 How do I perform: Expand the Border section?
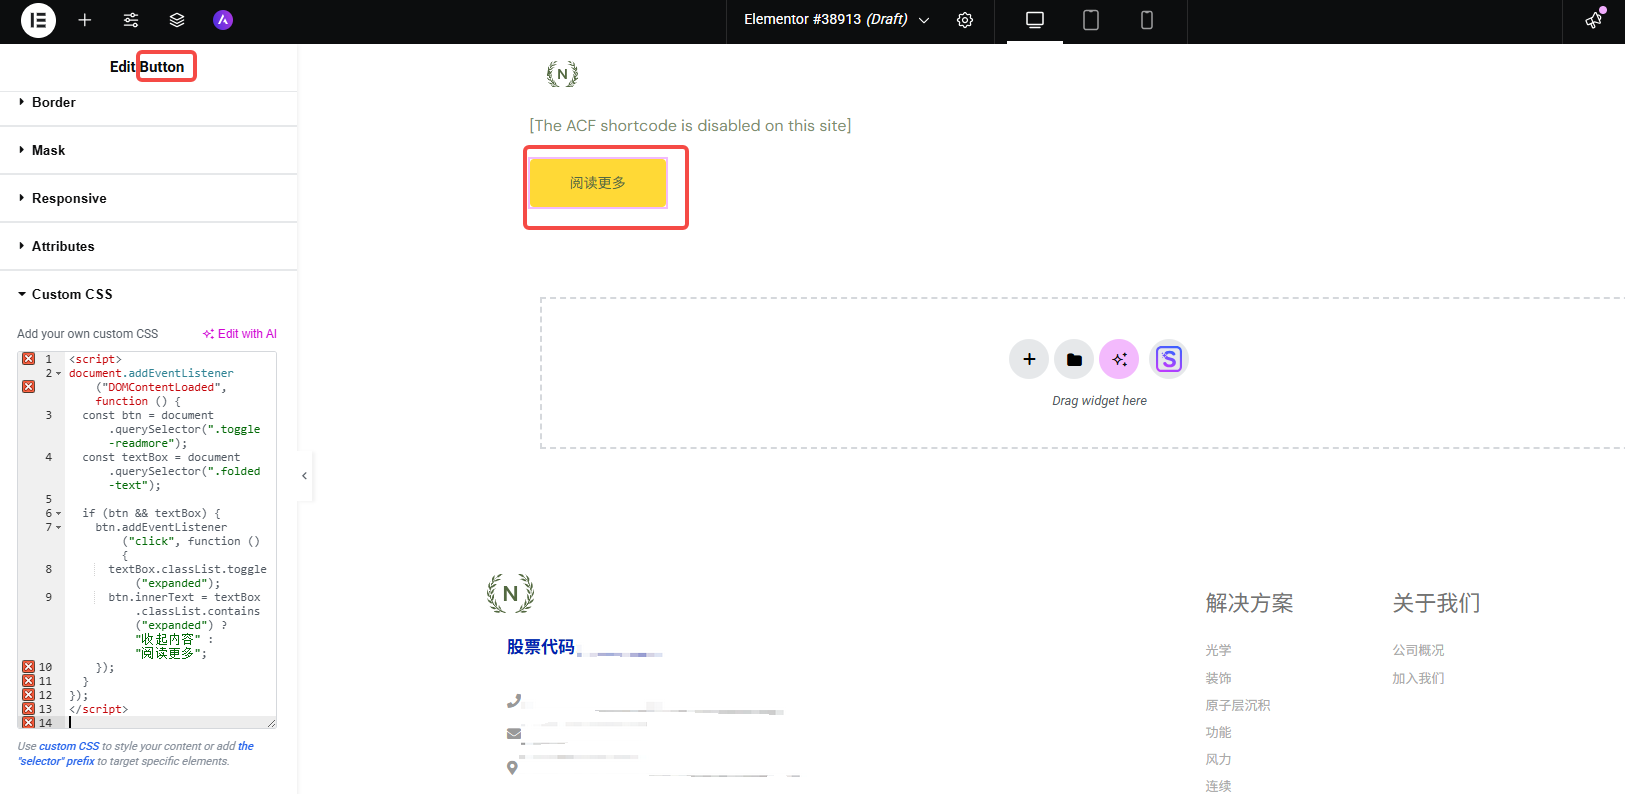[54, 102]
